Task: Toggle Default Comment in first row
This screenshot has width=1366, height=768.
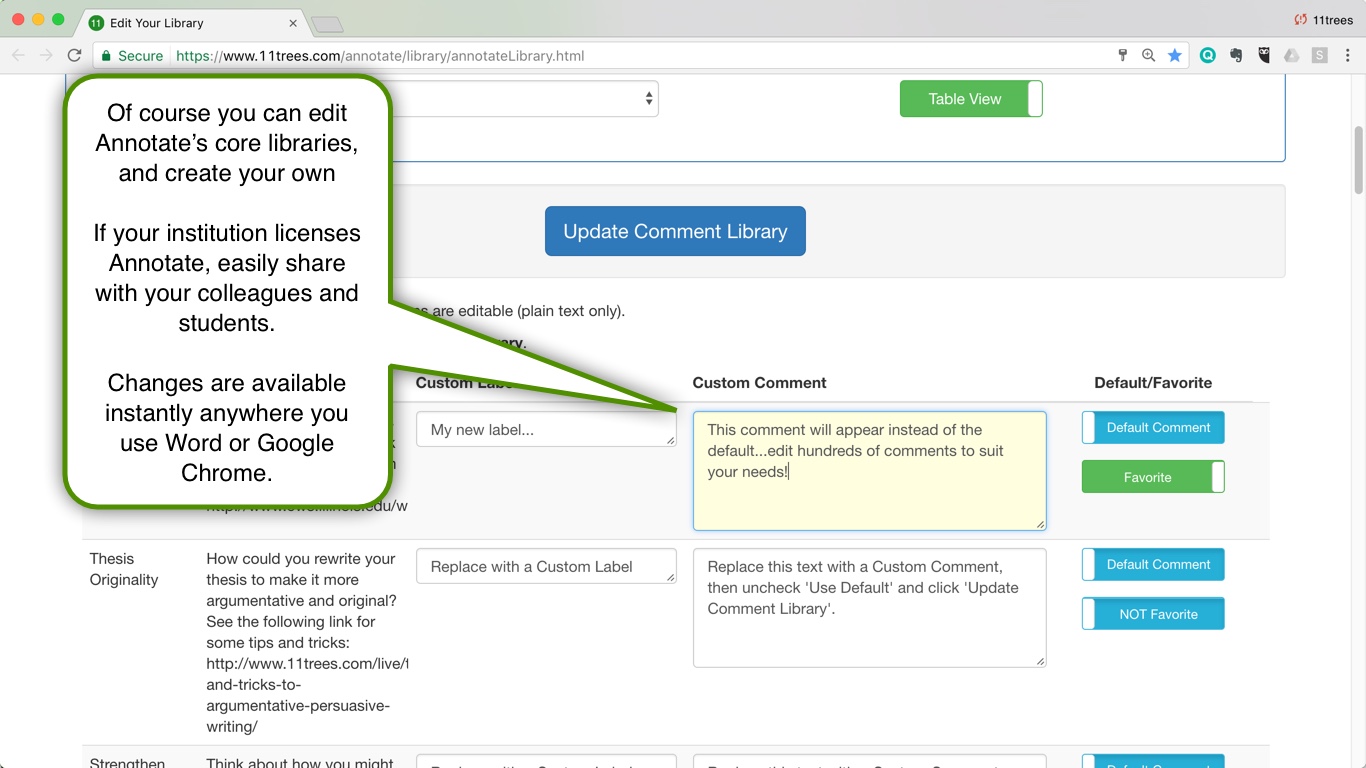Action: tap(1153, 428)
